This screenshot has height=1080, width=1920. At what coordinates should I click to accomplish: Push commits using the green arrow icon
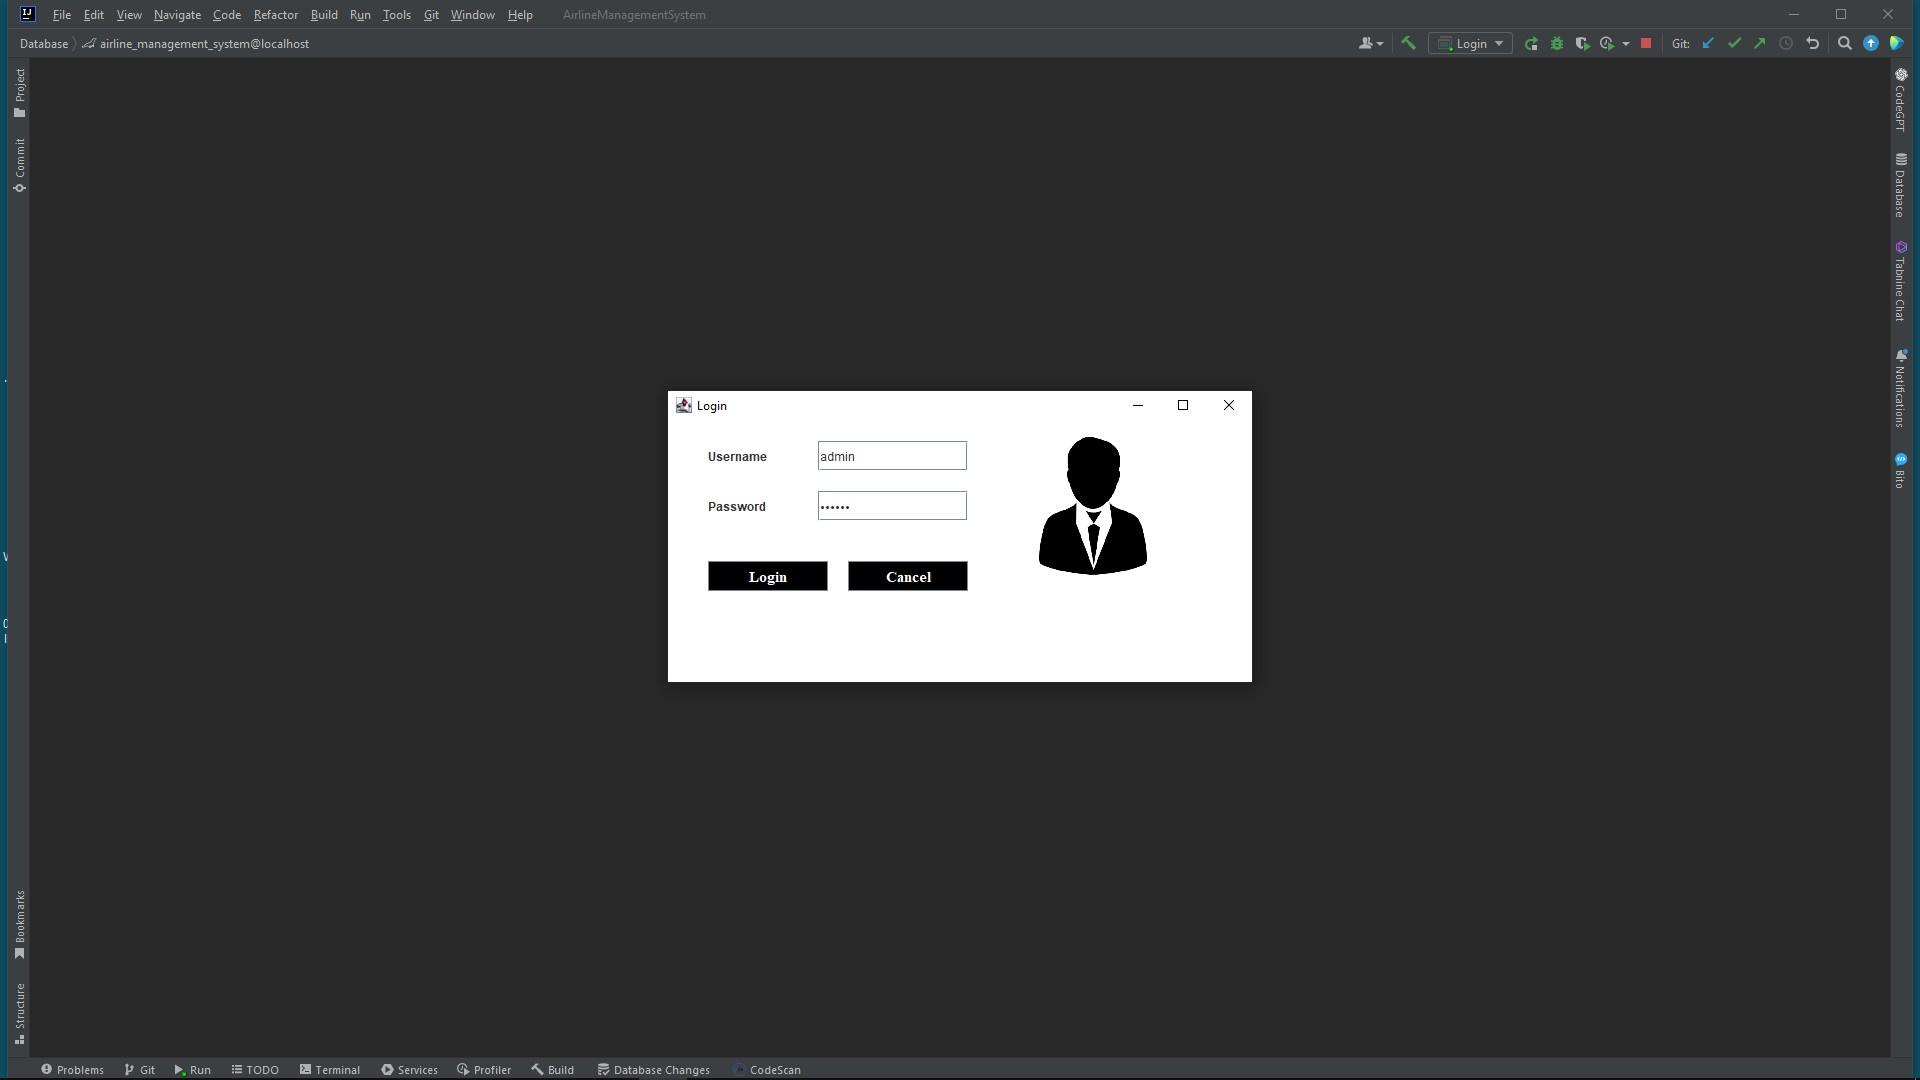1760,43
